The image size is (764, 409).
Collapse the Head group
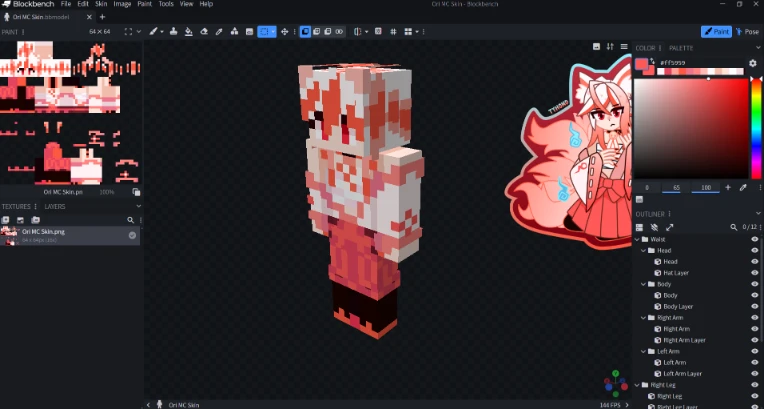click(643, 251)
